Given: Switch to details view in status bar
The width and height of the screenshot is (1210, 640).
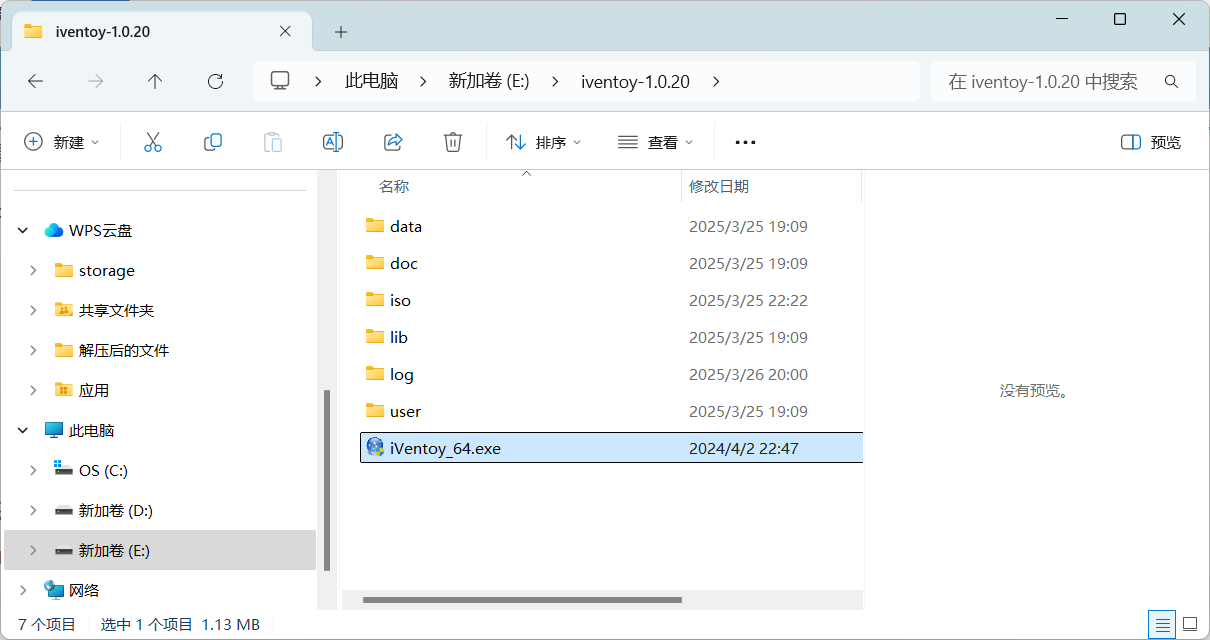Looking at the screenshot, I should [x=1162, y=624].
